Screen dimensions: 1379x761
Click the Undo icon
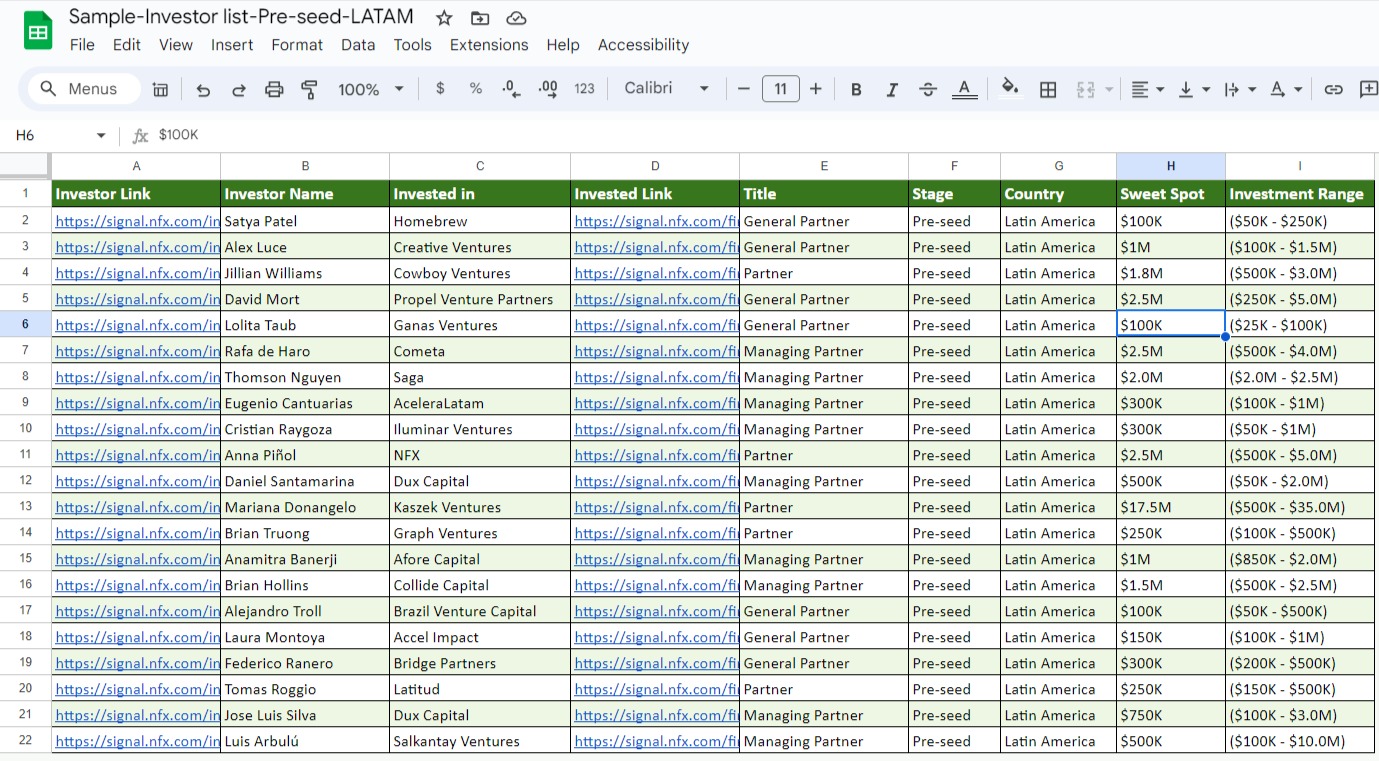coord(204,89)
